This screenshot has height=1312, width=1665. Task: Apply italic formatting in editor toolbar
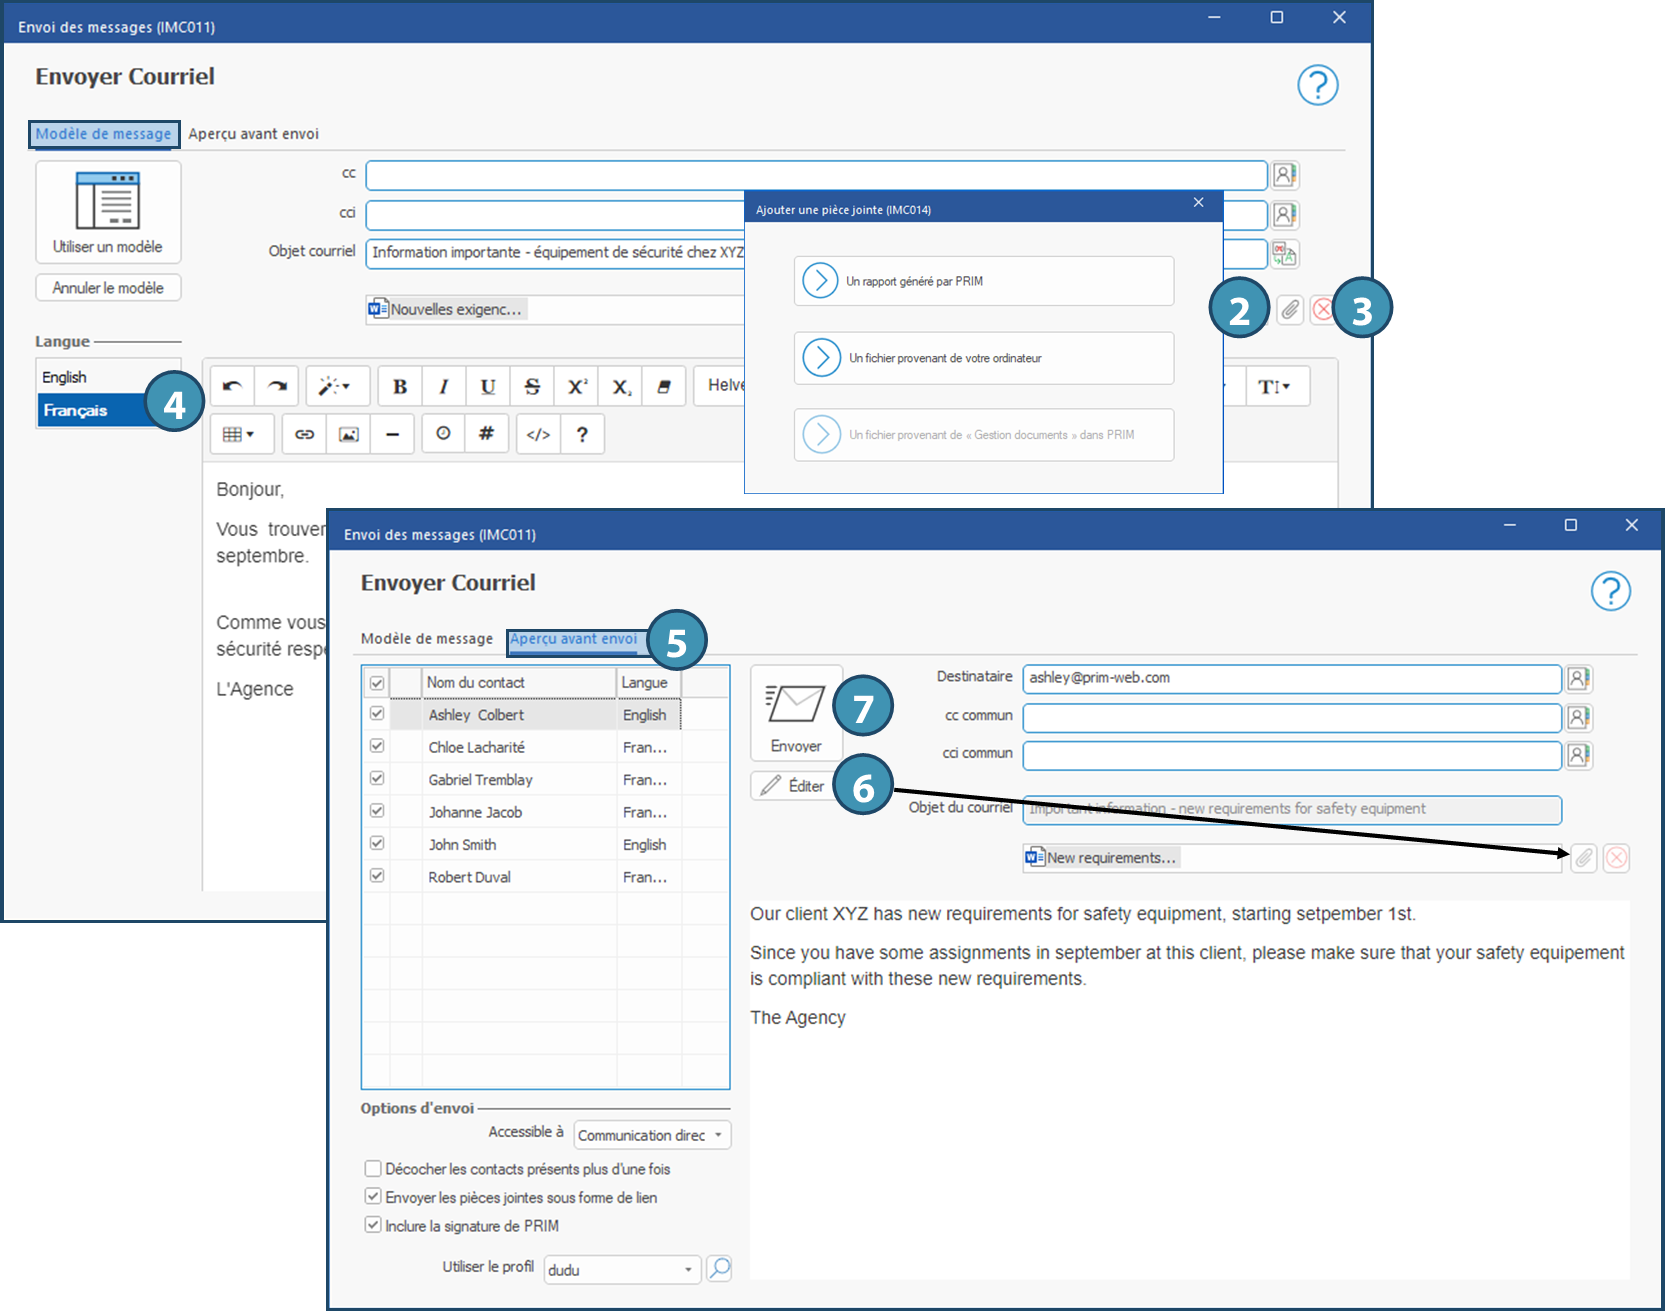(x=444, y=387)
